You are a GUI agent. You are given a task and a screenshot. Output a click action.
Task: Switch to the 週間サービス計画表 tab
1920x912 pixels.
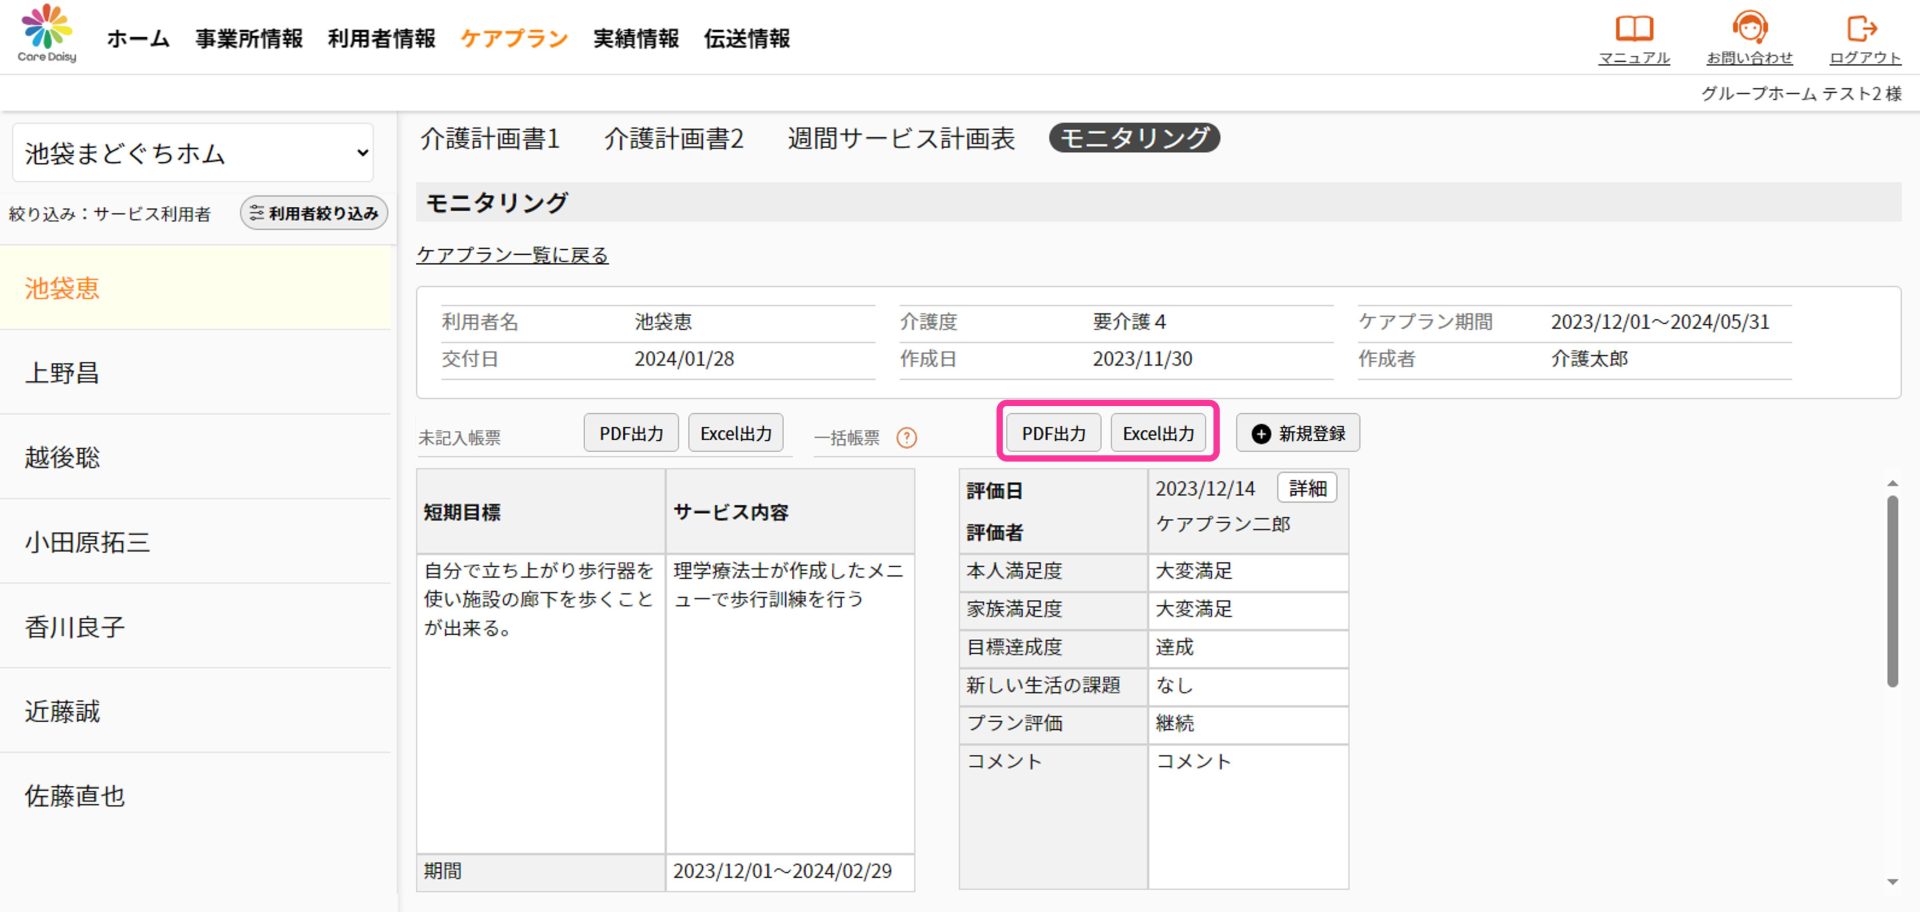point(901,138)
